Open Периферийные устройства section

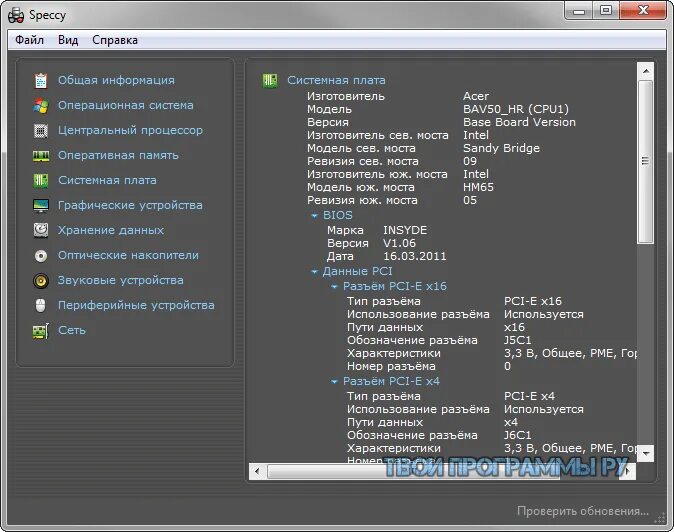tap(136, 305)
